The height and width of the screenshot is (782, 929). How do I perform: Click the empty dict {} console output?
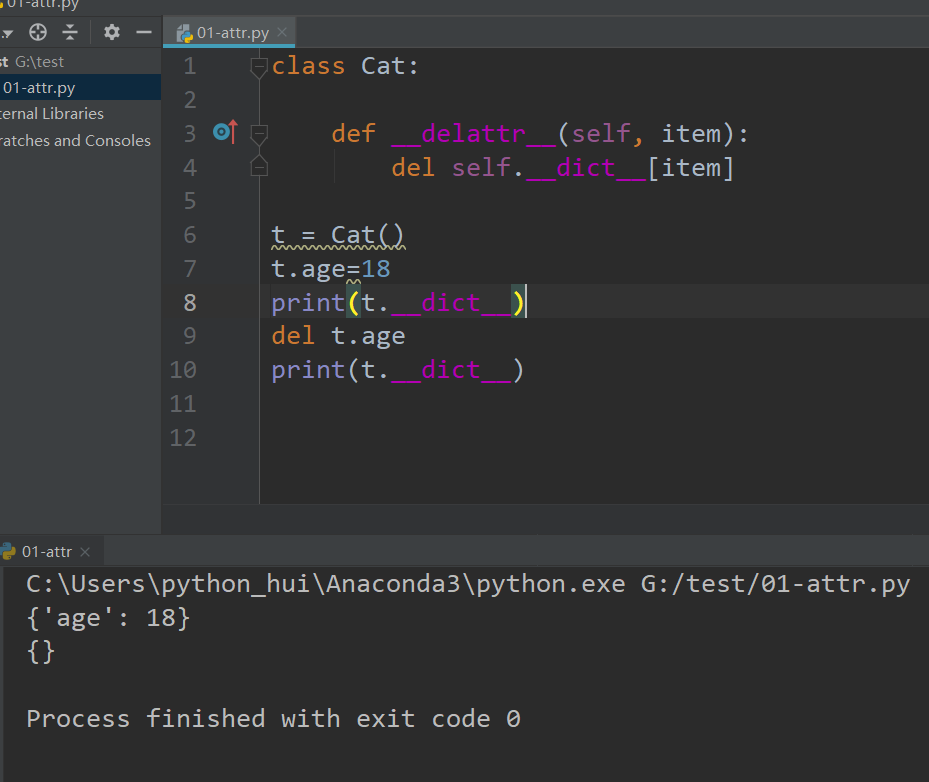pos(41,652)
